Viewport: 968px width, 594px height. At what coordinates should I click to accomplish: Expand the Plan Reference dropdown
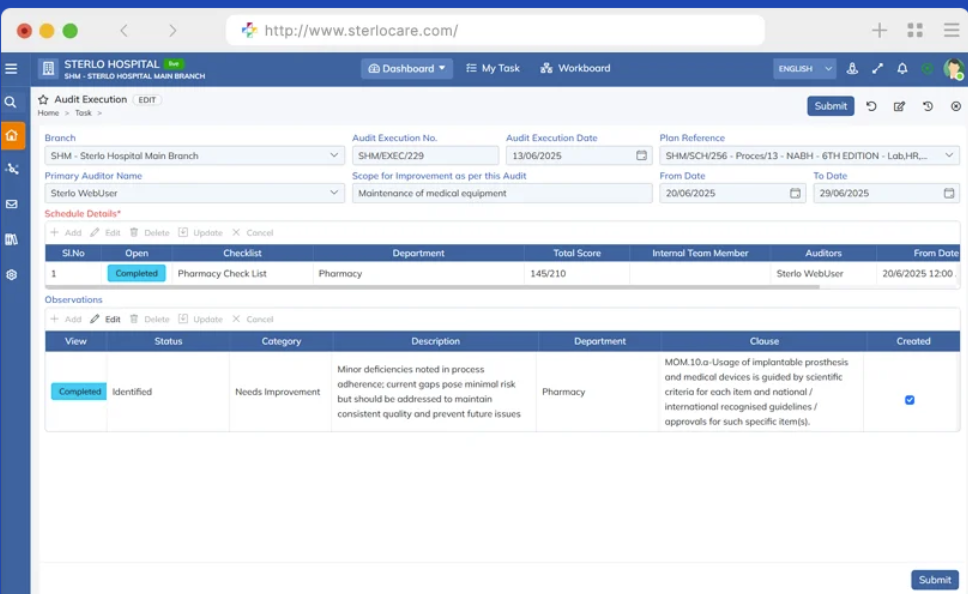coord(947,155)
